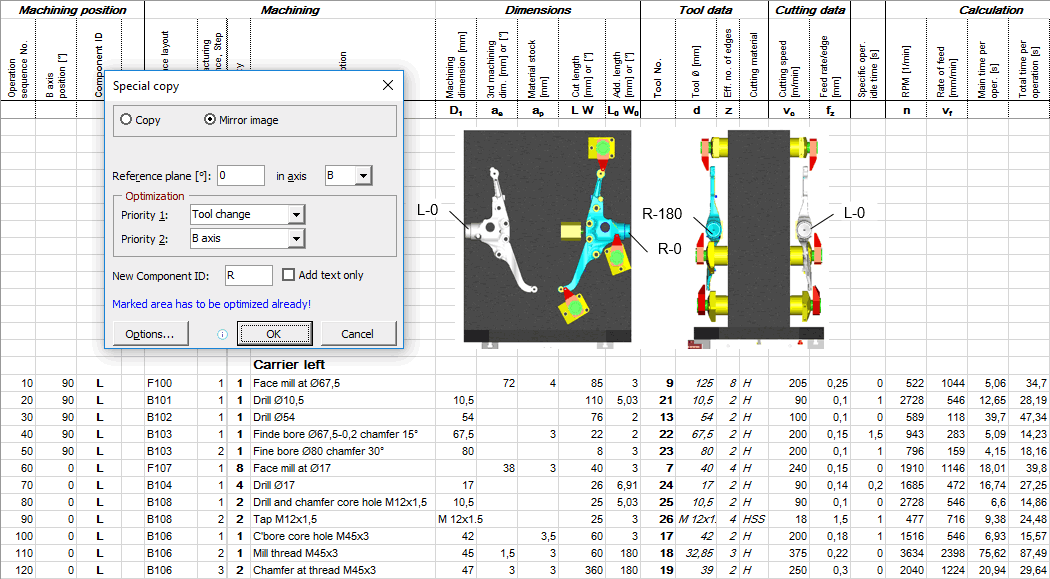Select the Mill thread M45x3 row description
This screenshot has width=1050, height=579.
click(x=297, y=553)
